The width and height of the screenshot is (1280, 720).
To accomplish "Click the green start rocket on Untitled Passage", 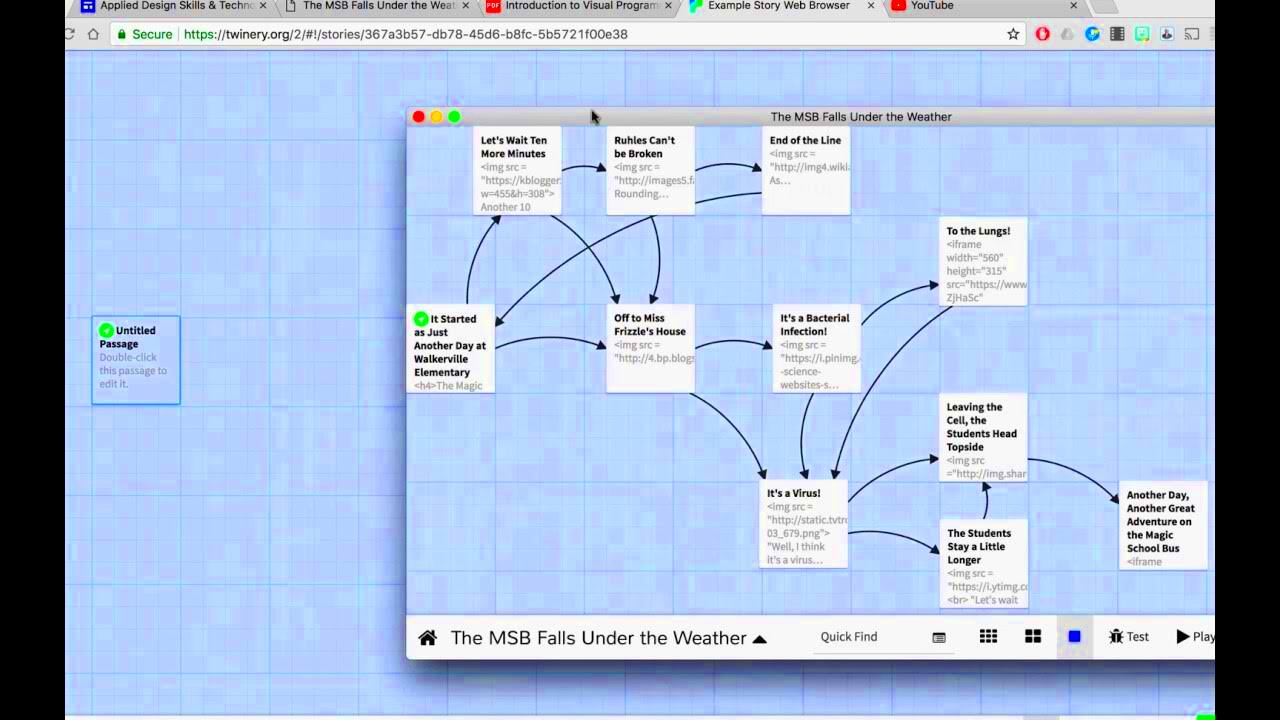I will (106, 330).
